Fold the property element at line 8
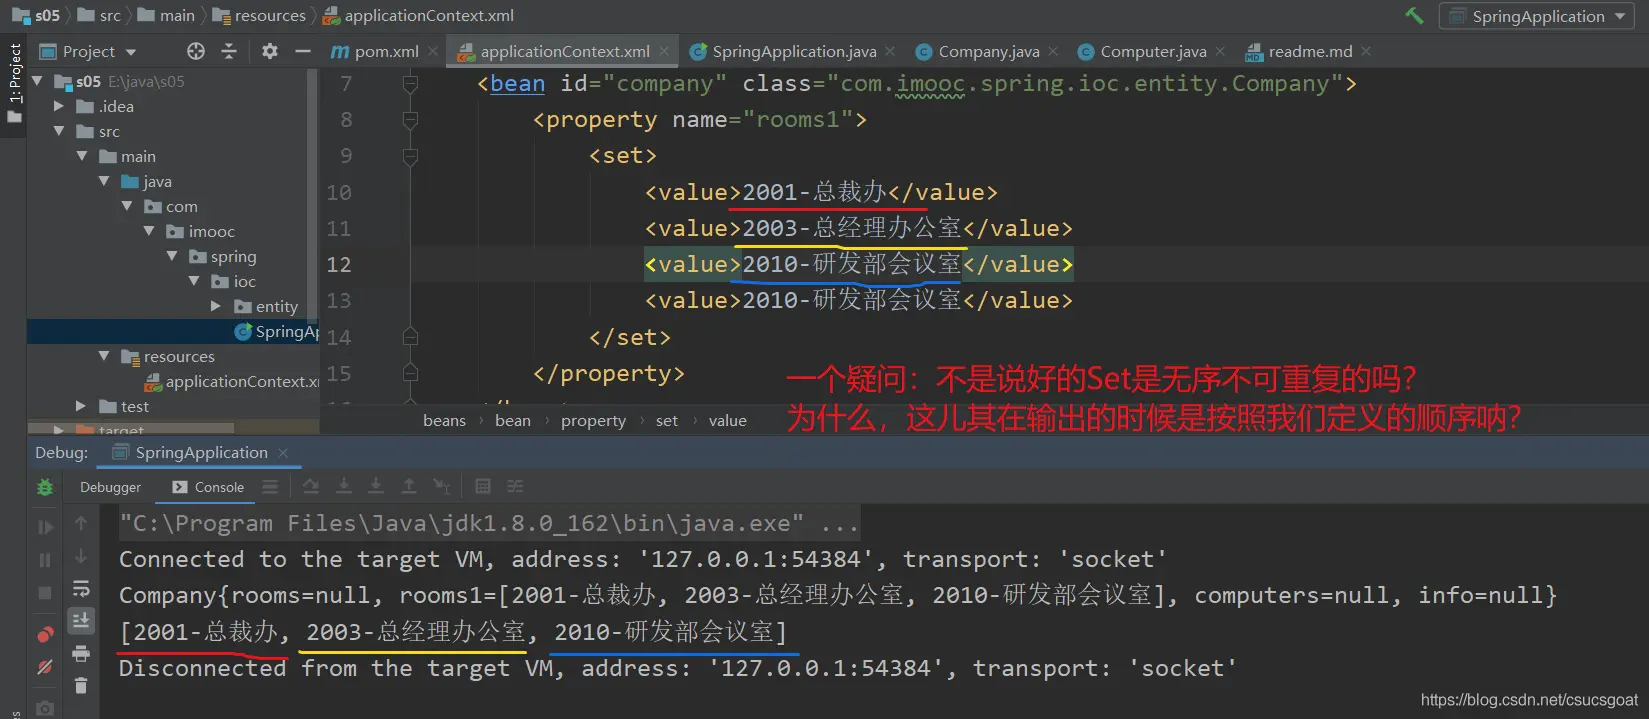1649x719 pixels. 410,120
